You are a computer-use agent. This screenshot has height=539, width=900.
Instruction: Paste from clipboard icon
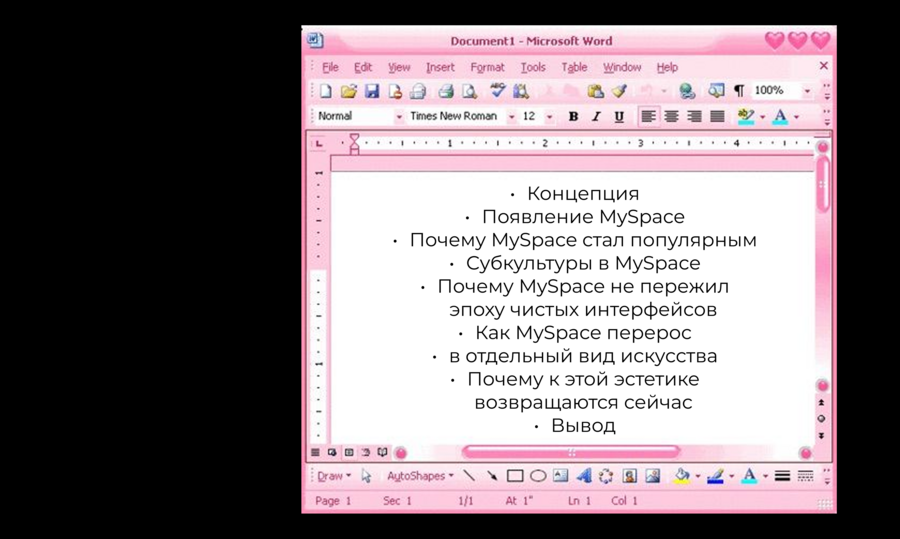click(x=596, y=91)
